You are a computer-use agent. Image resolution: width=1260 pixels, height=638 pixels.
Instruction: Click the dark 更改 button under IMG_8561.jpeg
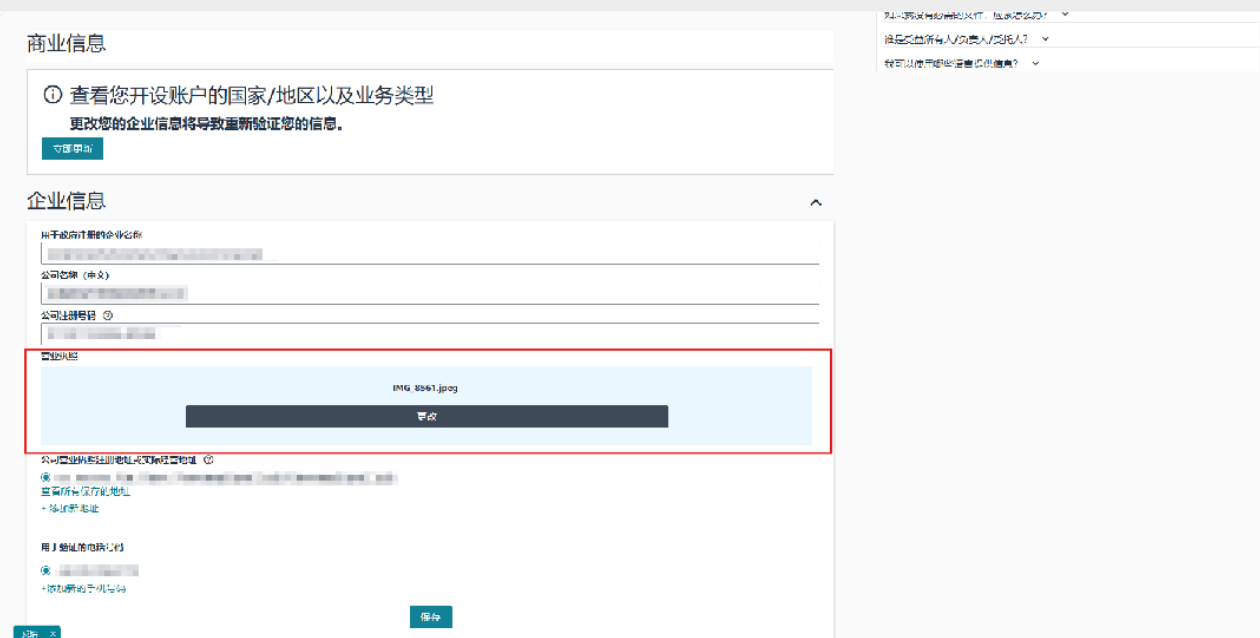pyautogui.click(x=427, y=417)
